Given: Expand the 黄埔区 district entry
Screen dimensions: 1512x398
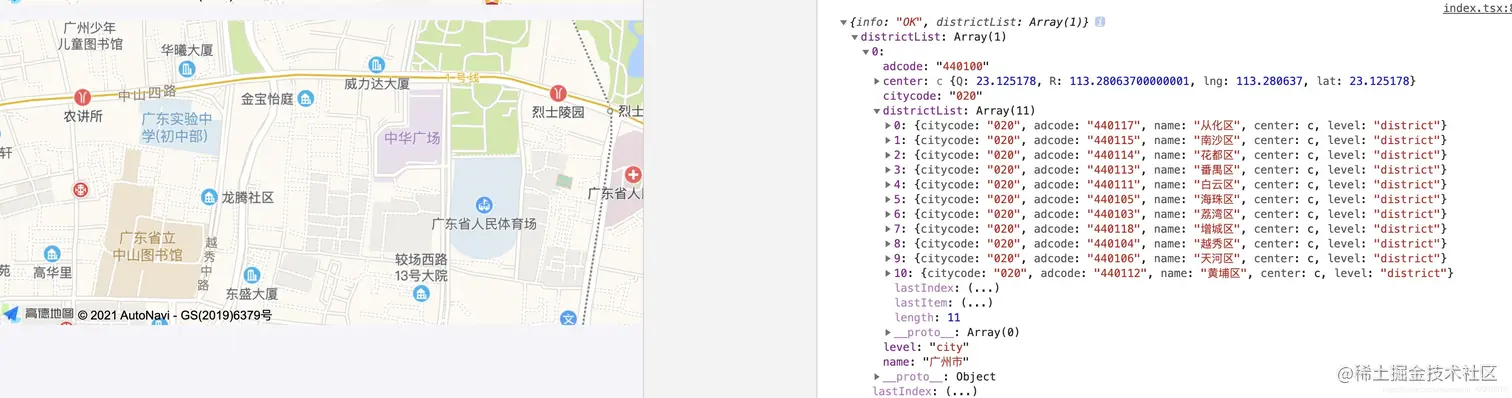Looking at the screenshot, I should pos(888,273).
